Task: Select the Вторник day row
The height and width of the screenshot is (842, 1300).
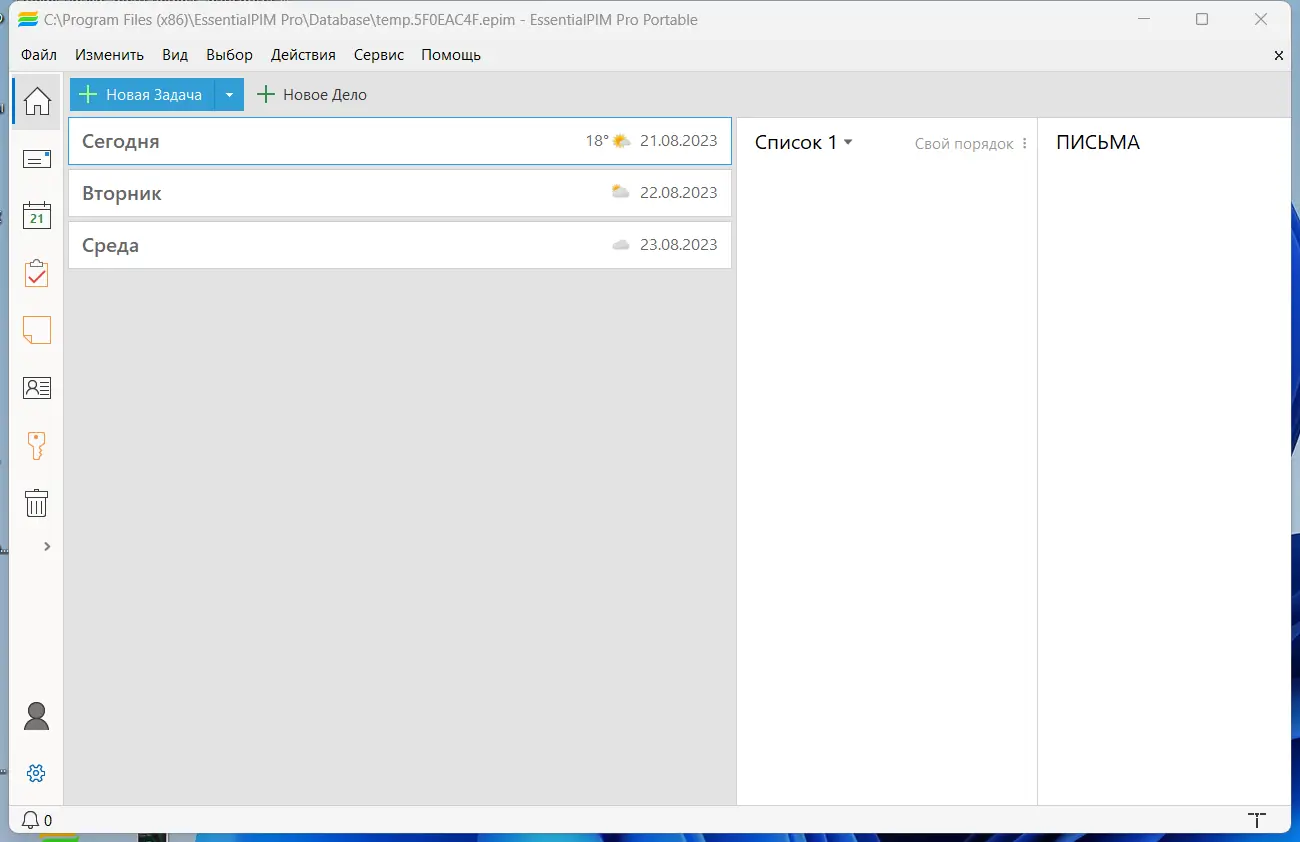Action: tap(400, 192)
